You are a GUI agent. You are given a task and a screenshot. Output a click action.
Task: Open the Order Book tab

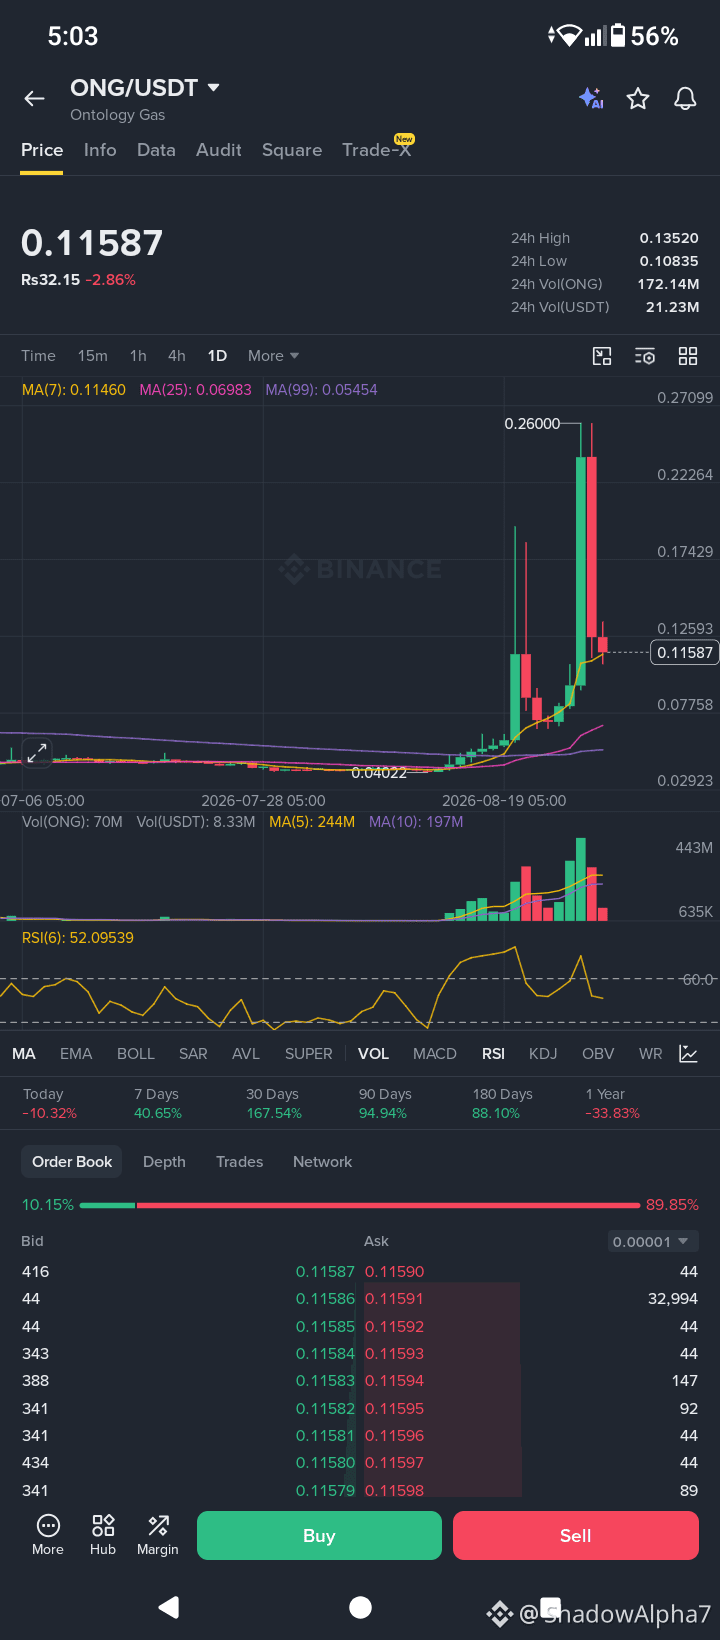(x=72, y=1162)
